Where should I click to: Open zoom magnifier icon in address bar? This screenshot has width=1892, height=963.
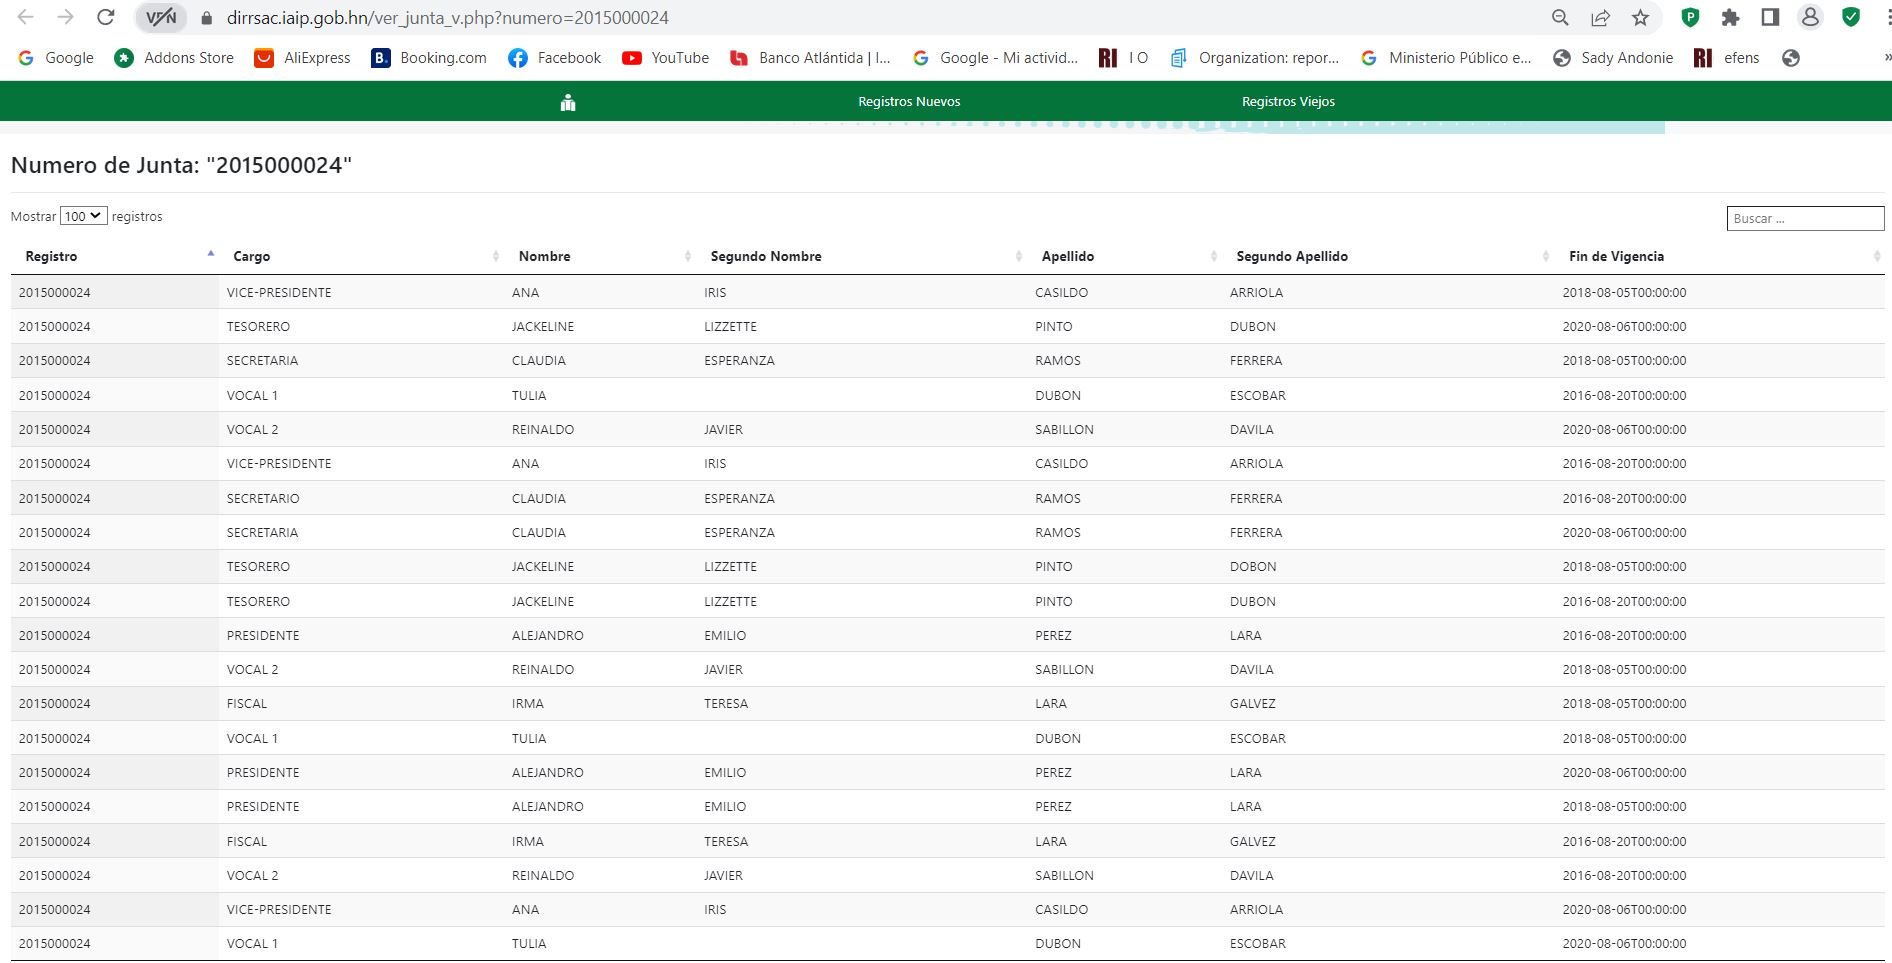(x=1560, y=18)
